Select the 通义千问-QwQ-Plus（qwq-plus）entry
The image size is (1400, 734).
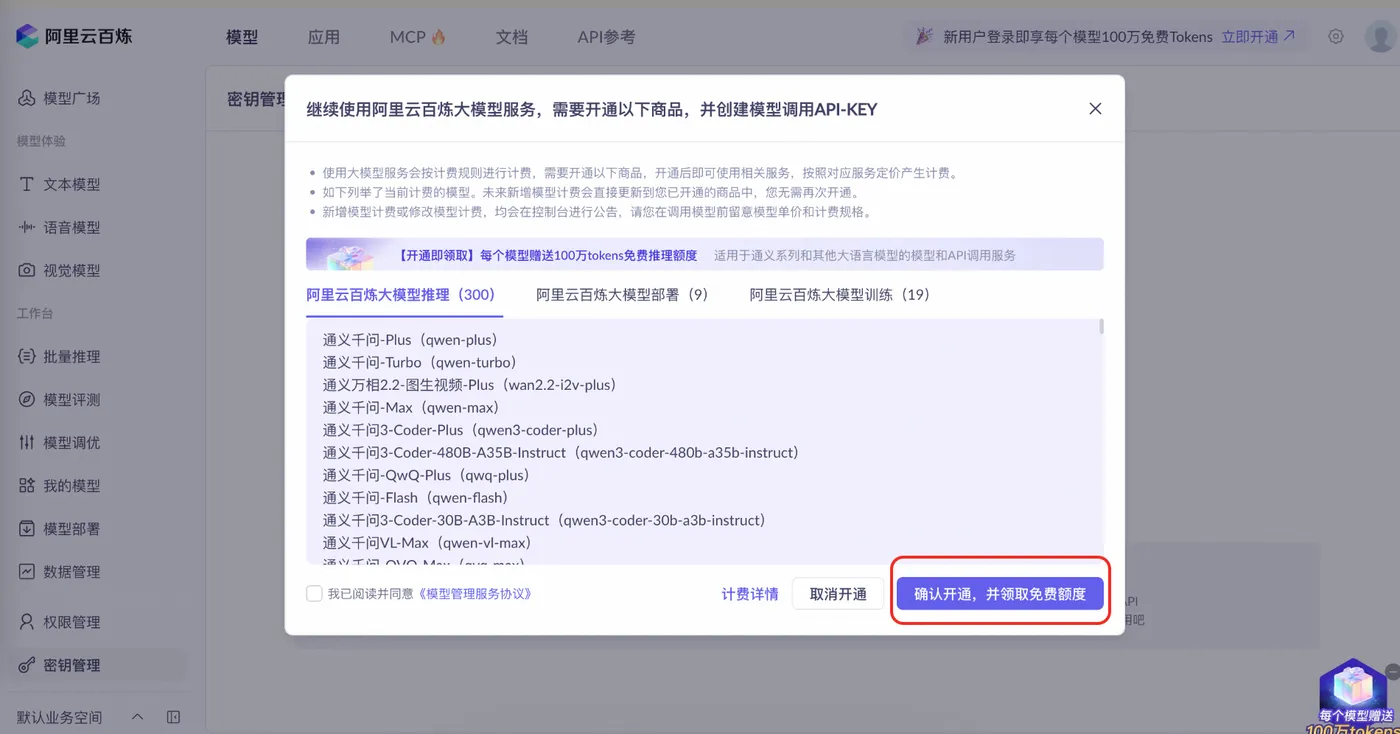click(x=426, y=475)
